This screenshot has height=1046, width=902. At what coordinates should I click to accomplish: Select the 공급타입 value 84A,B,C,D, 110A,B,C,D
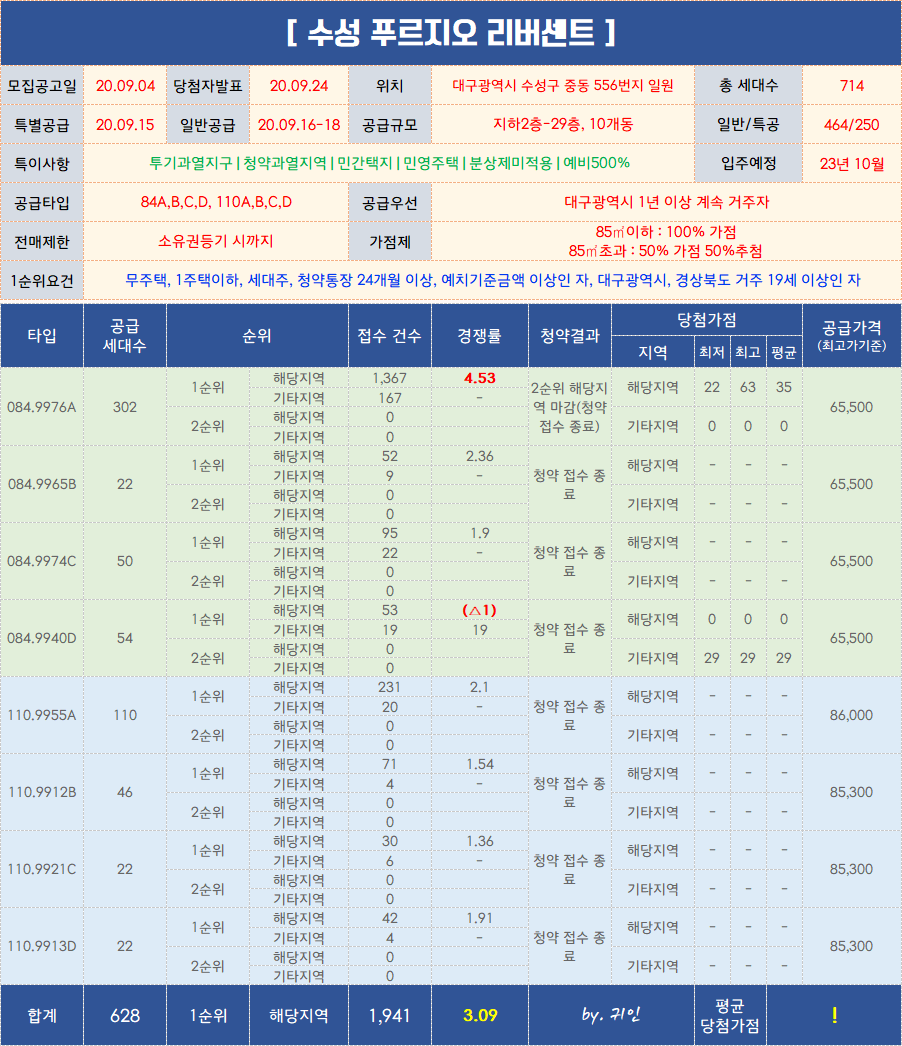(216, 202)
